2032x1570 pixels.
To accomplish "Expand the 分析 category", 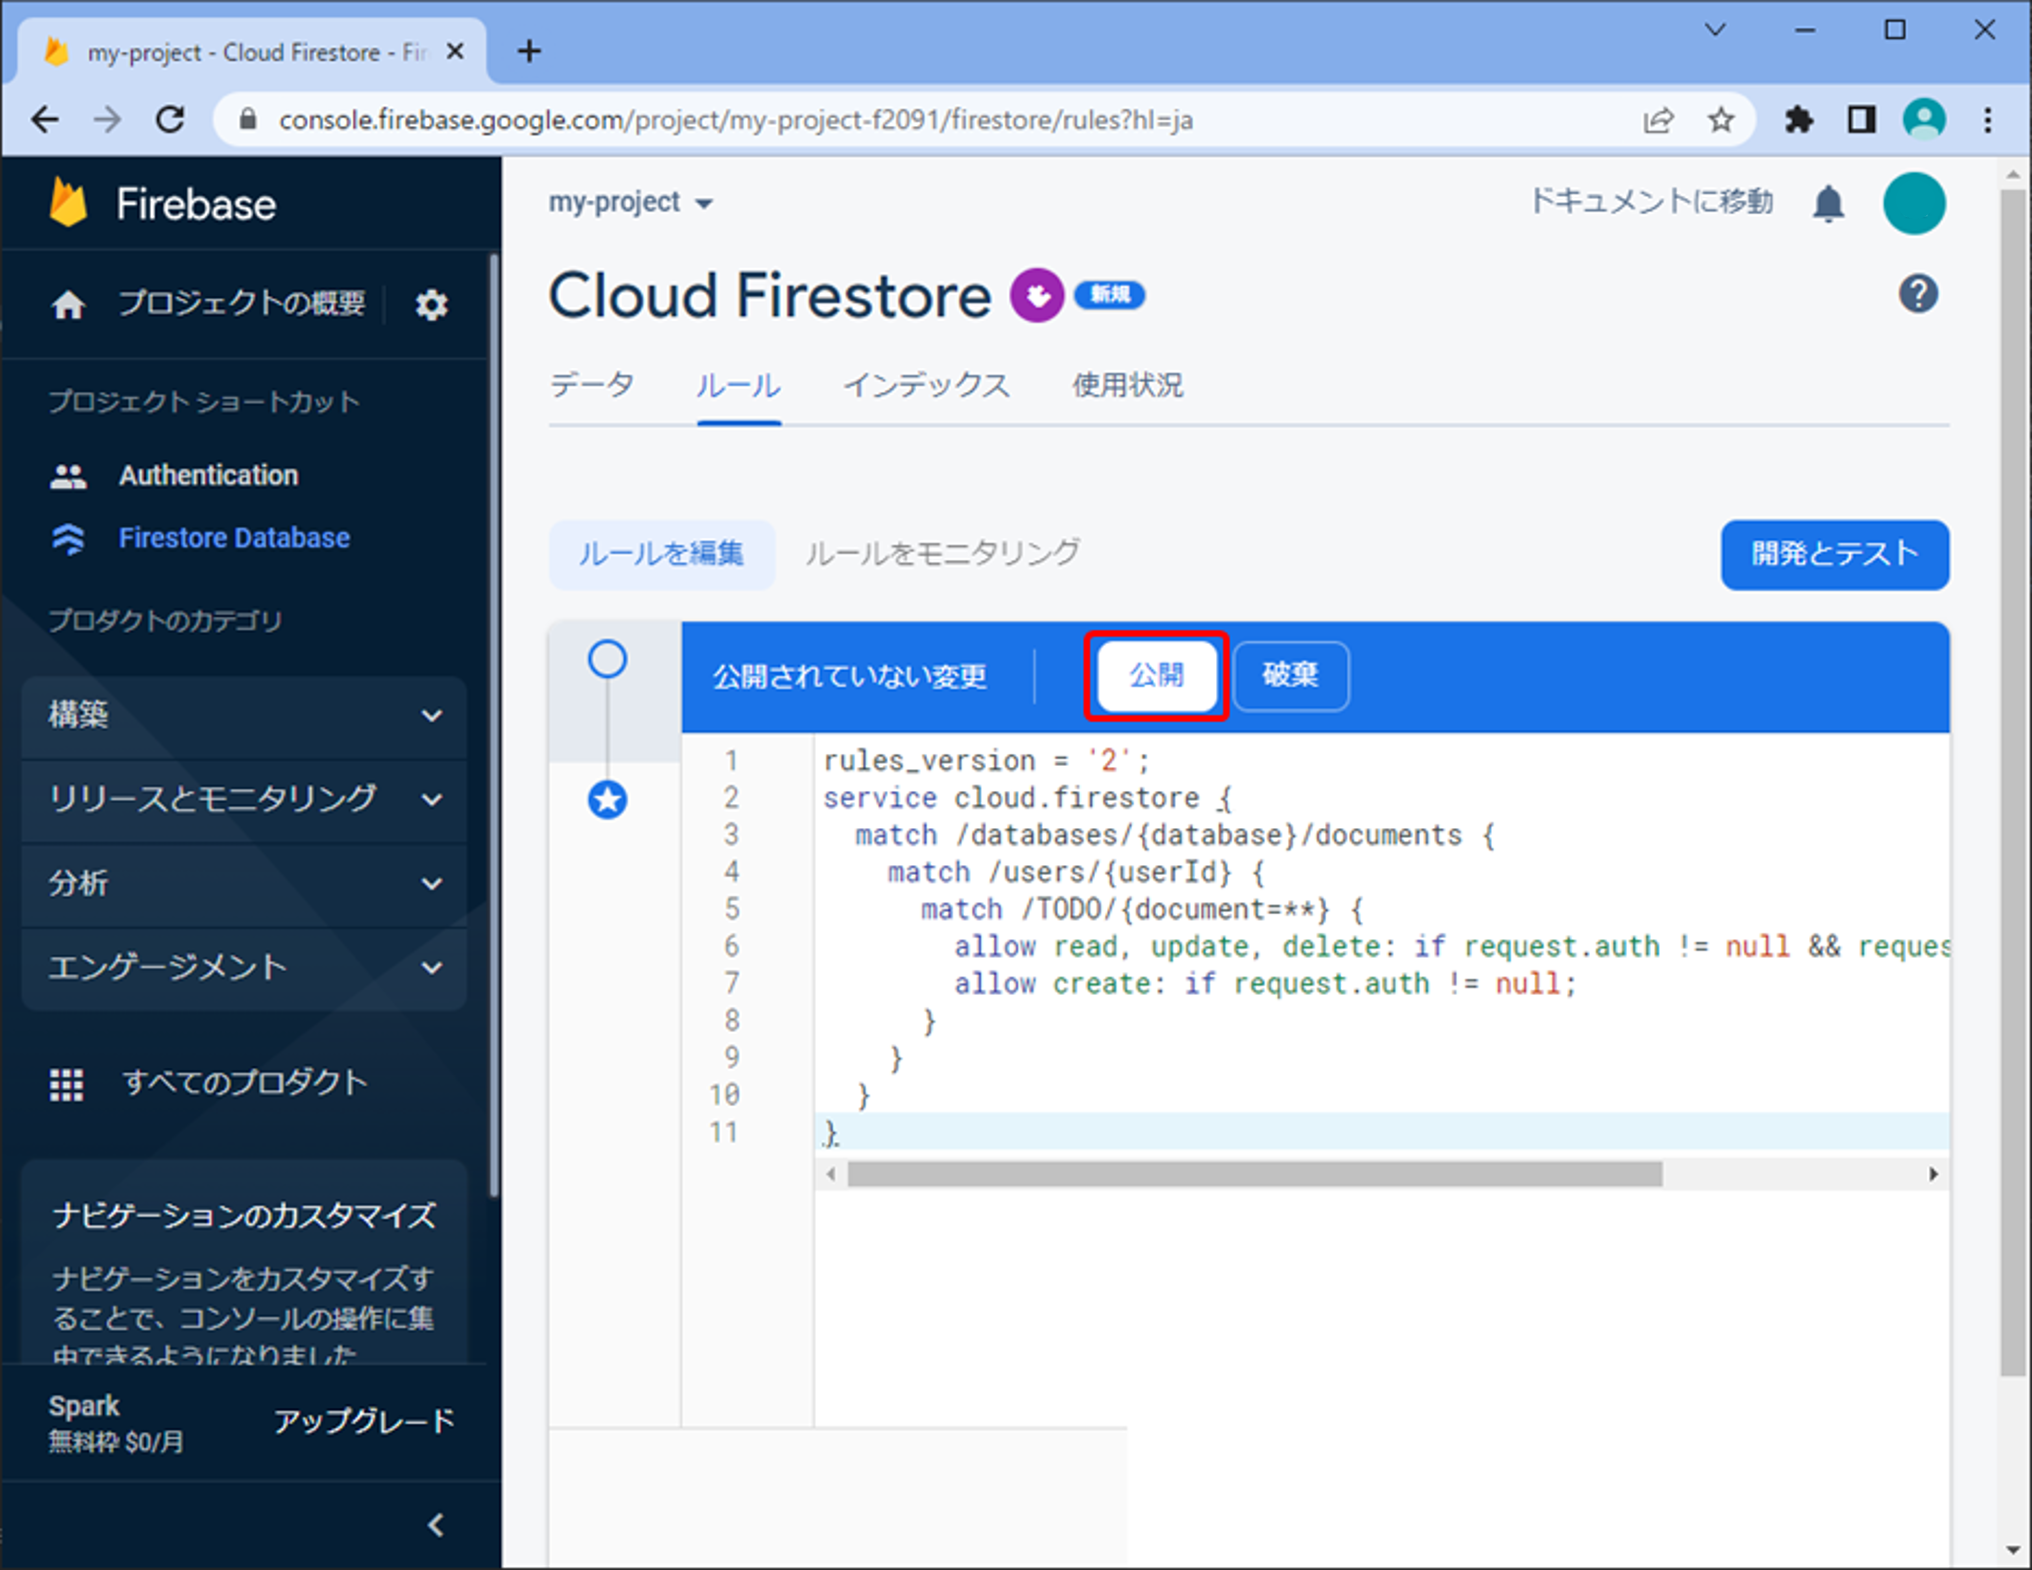I will click(244, 883).
